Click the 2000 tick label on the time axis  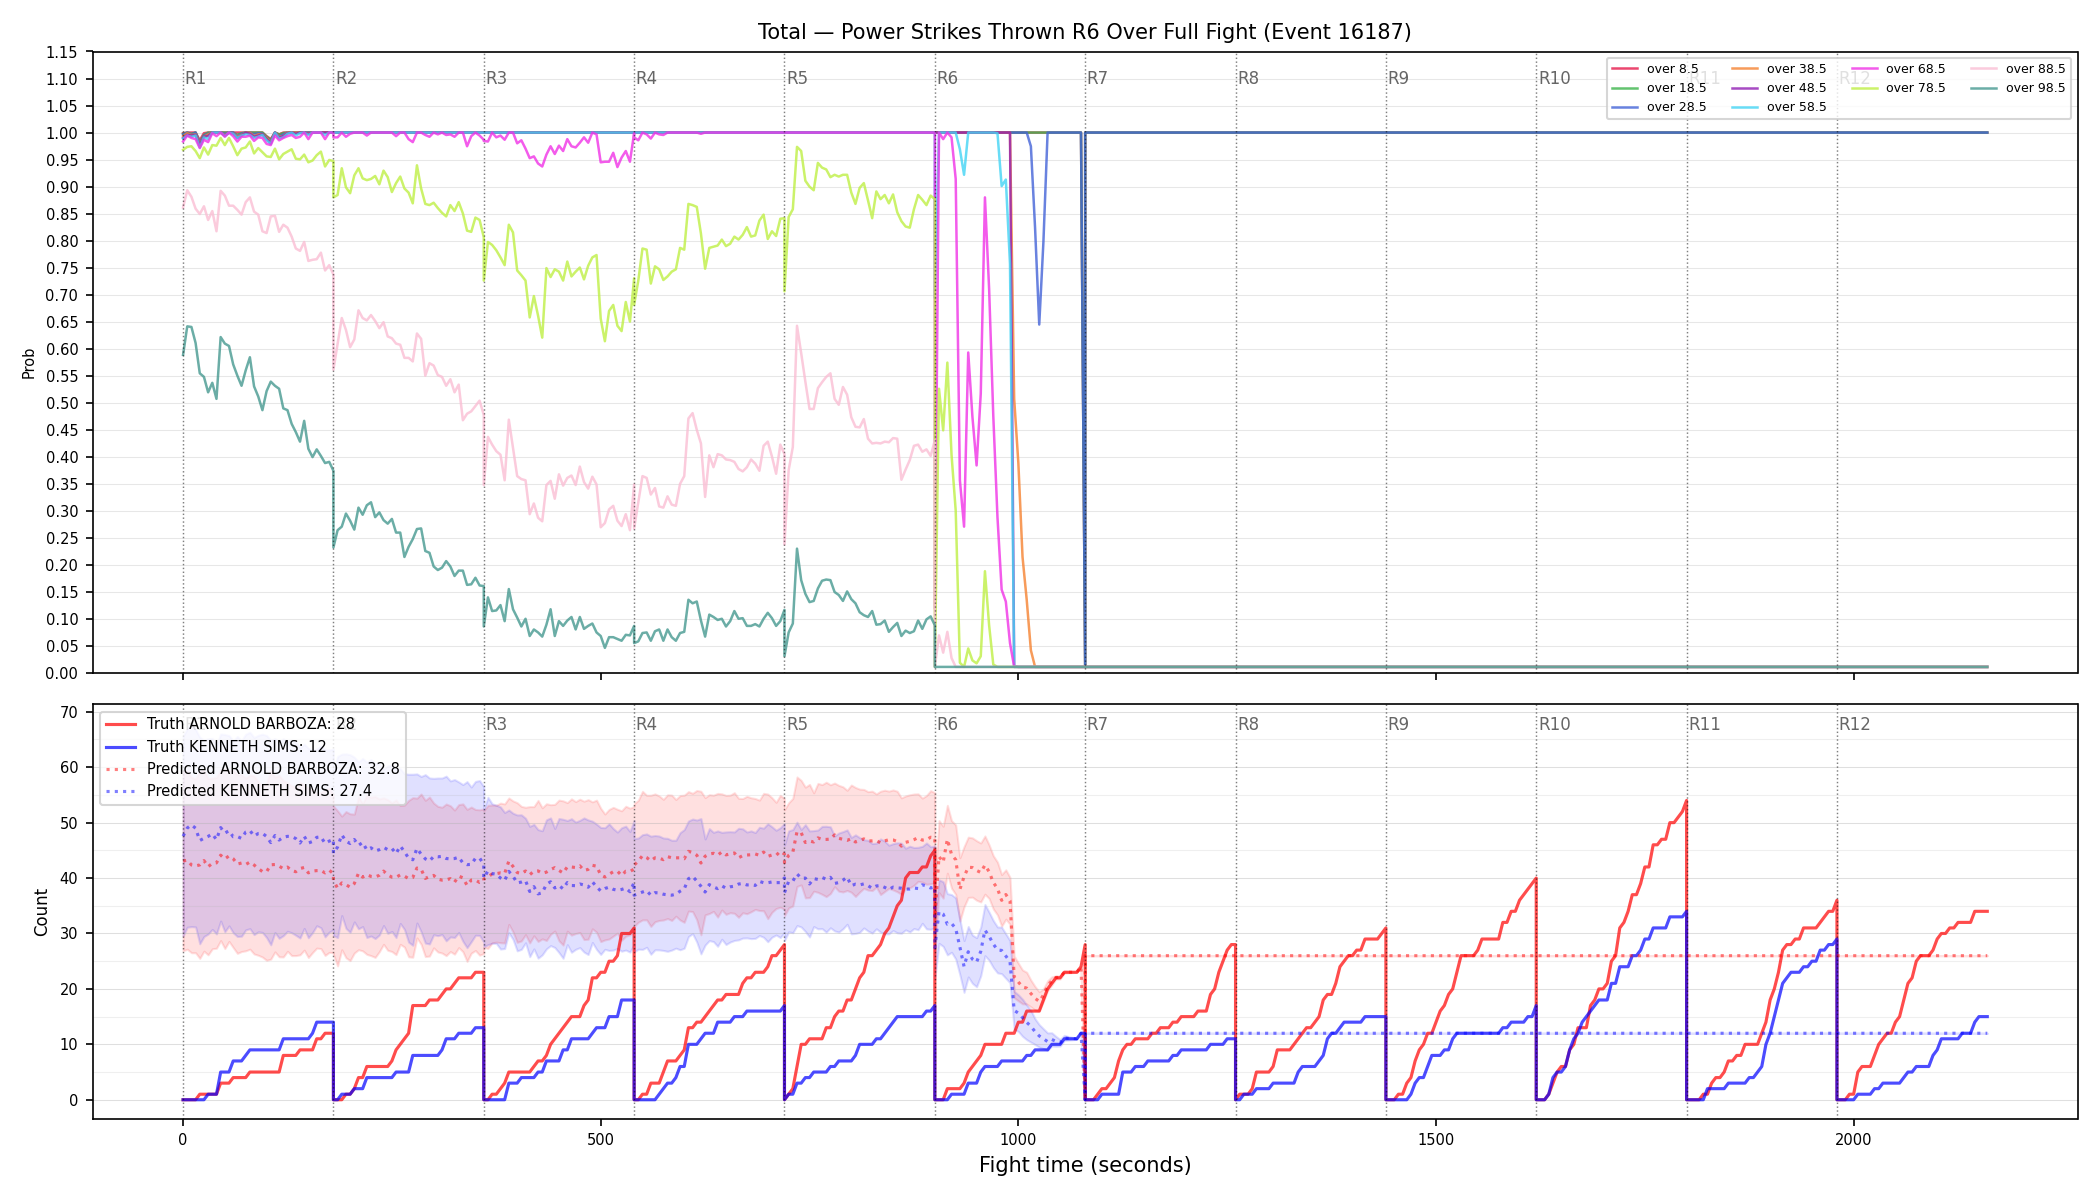pyautogui.click(x=1853, y=1140)
